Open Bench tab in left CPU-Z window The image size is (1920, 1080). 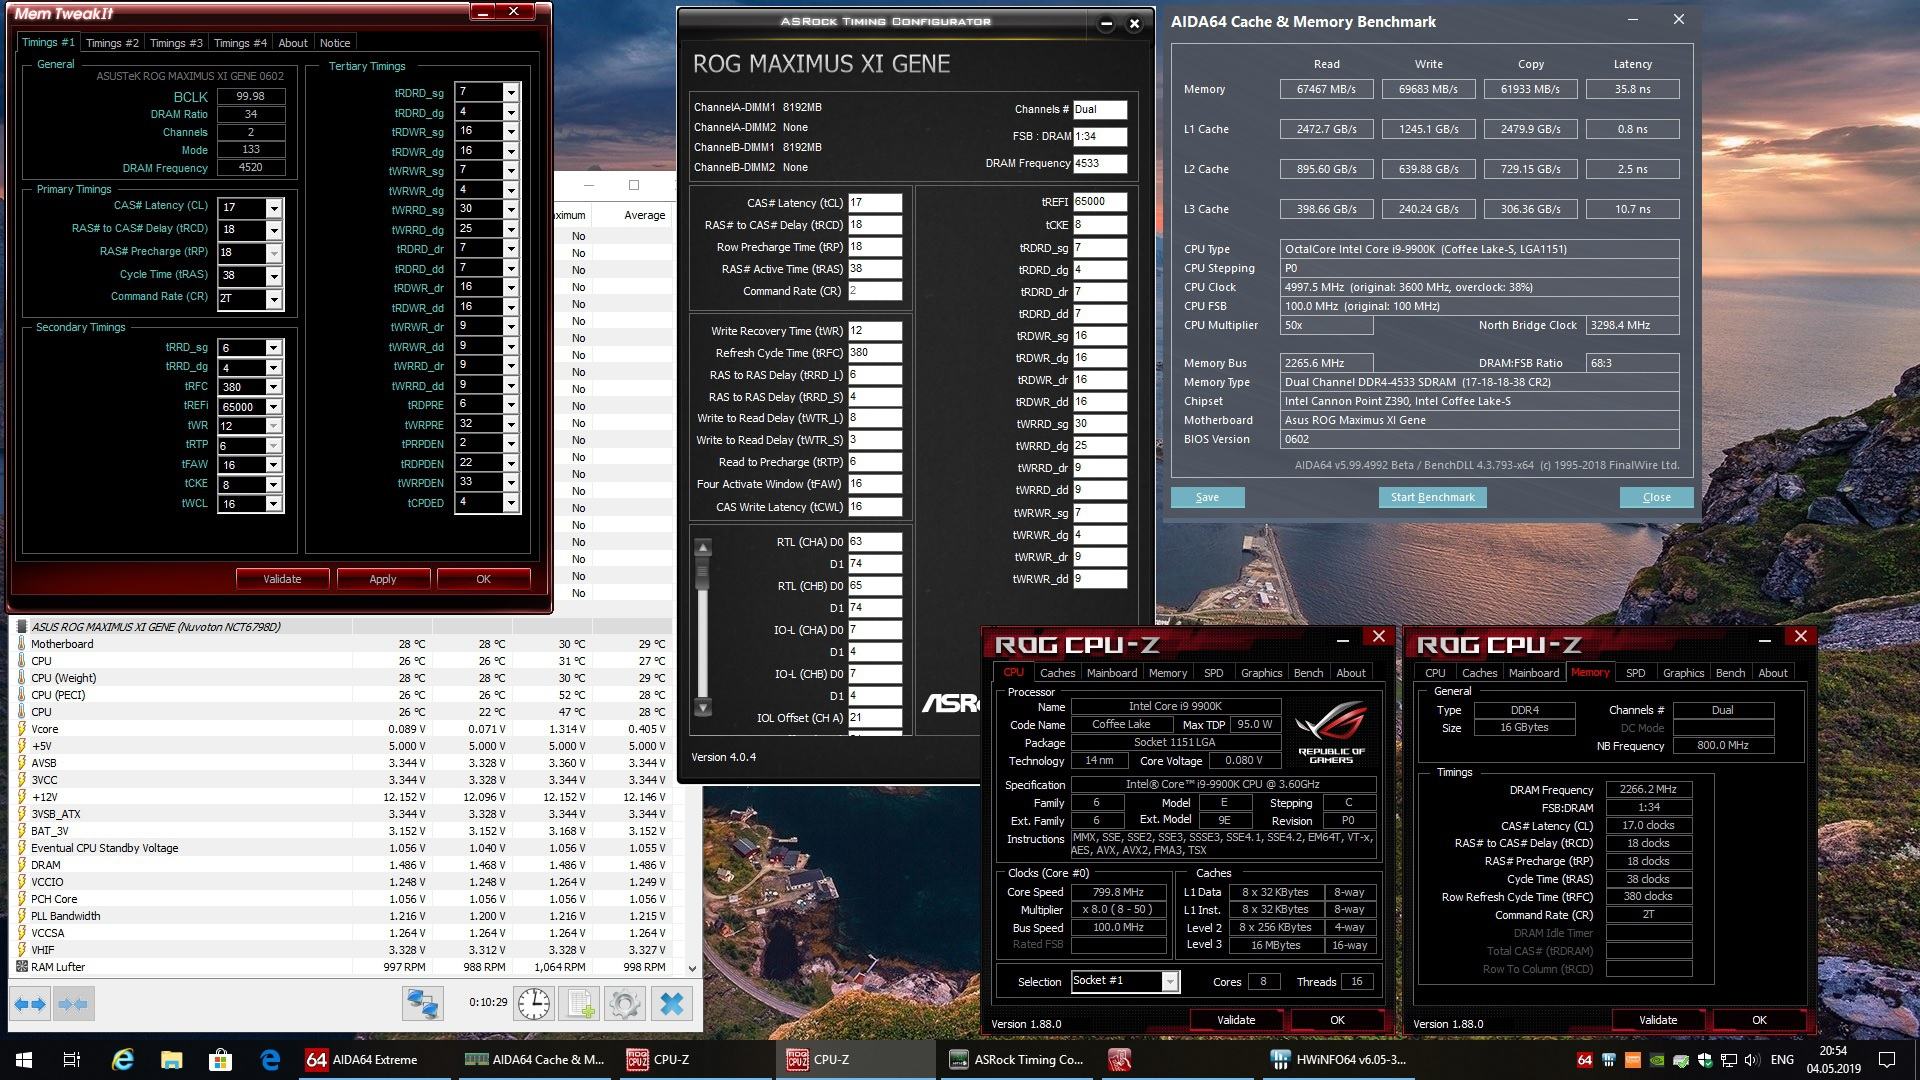(1308, 673)
